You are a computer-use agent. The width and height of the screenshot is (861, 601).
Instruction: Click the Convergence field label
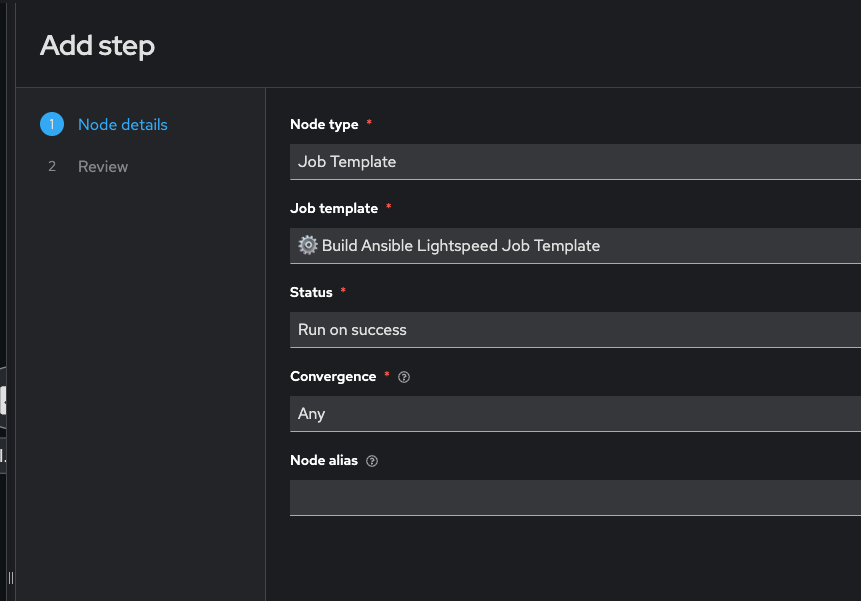[333, 376]
